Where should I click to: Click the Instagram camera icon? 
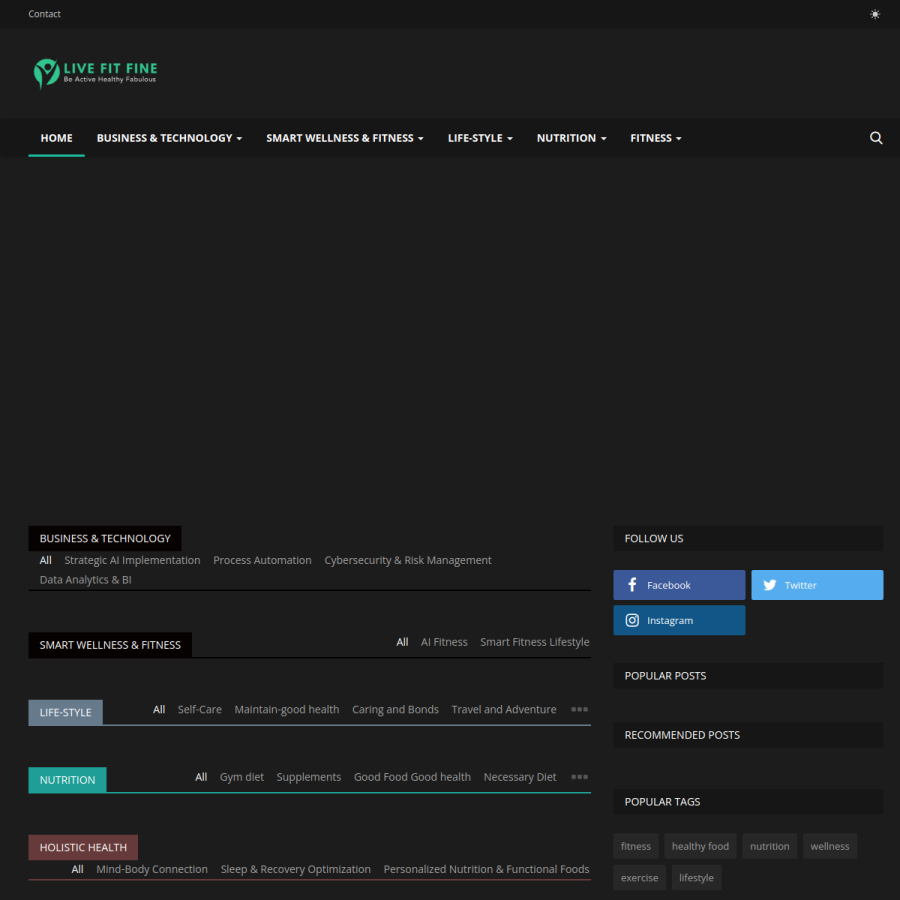[x=632, y=620]
